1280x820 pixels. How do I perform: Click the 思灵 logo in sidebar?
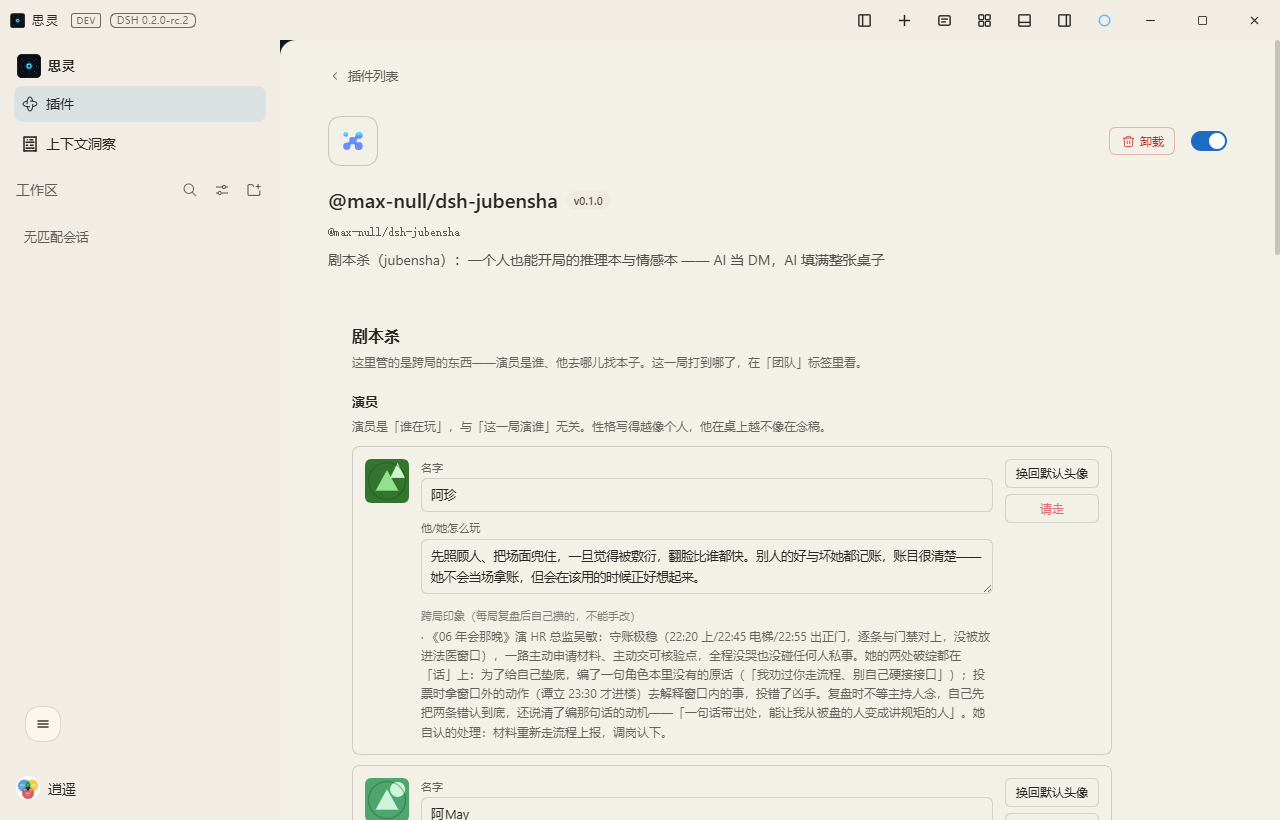pos(29,66)
